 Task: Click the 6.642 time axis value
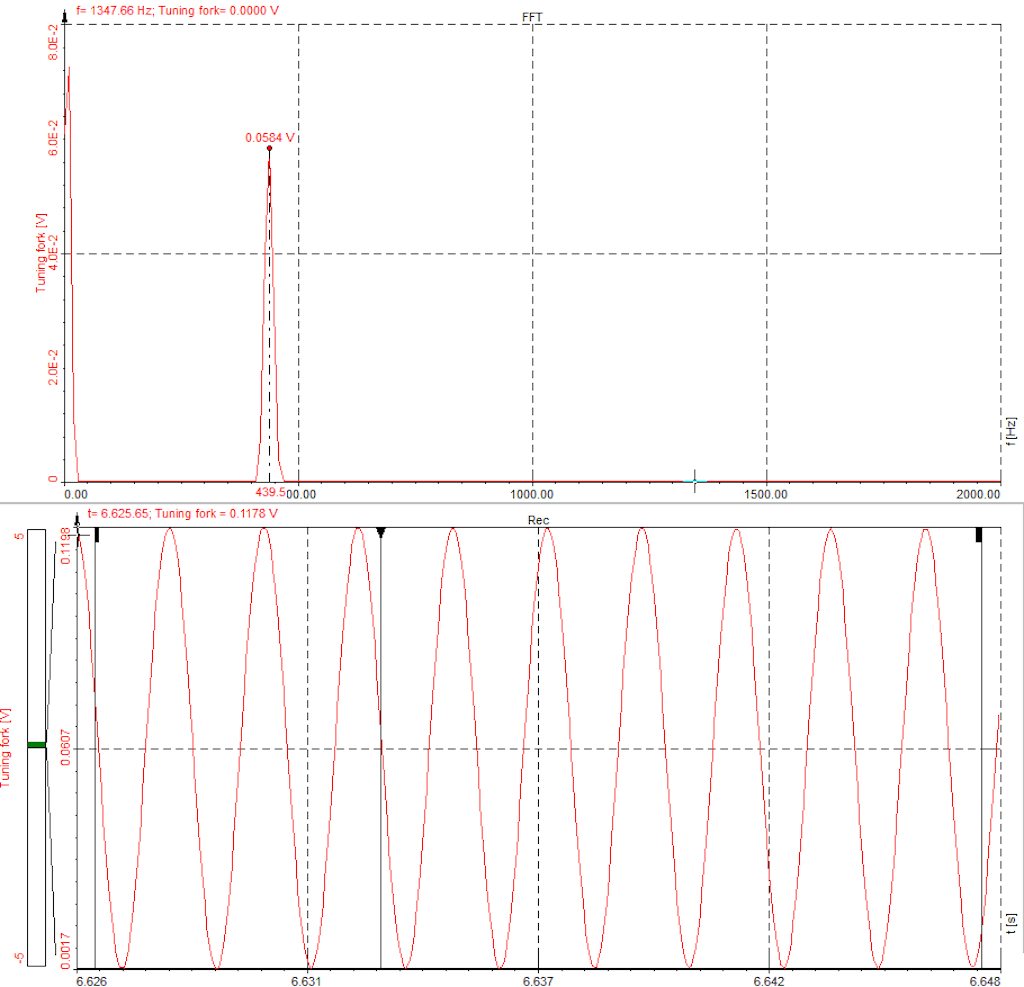pos(769,981)
